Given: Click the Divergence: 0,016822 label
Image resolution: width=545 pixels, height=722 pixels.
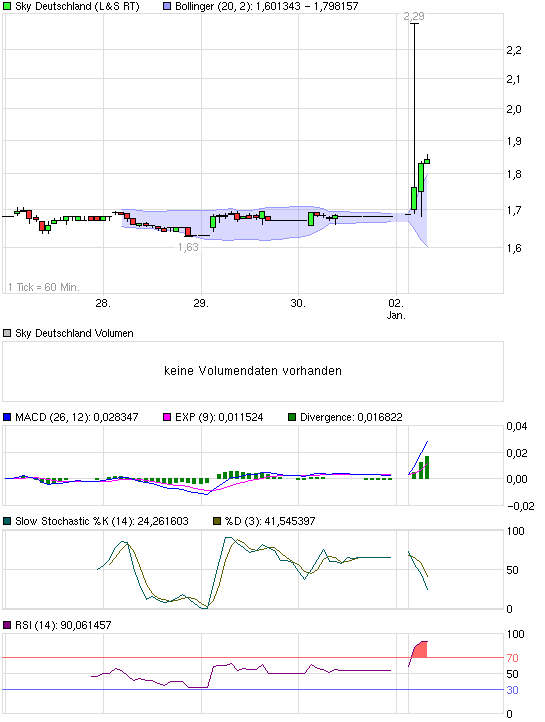Looking at the screenshot, I should tap(351, 417).
